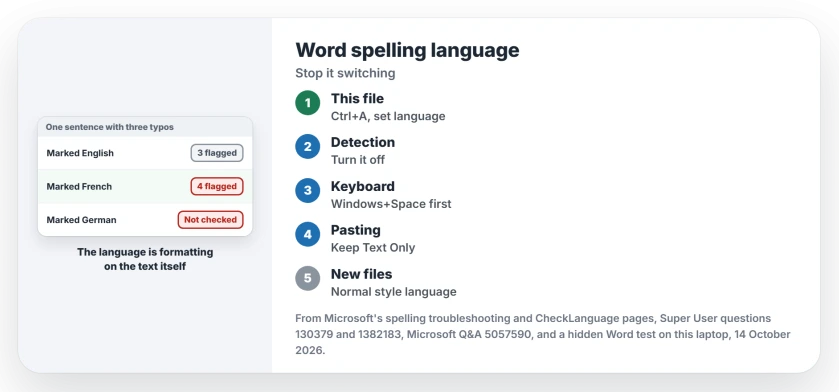Click the "4 flagged" red badge
This screenshot has height=392, width=839.
(217, 186)
